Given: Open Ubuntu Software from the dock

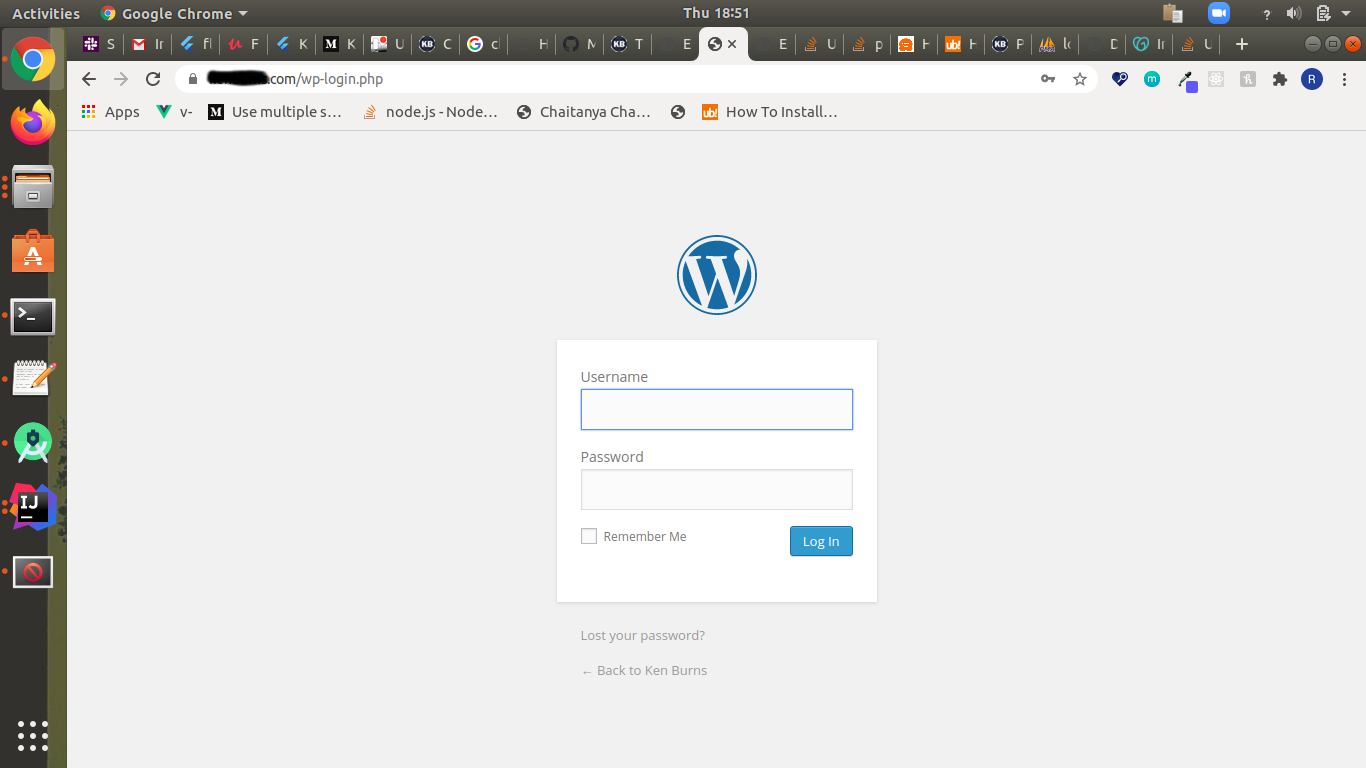Looking at the screenshot, I should pos(33,251).
